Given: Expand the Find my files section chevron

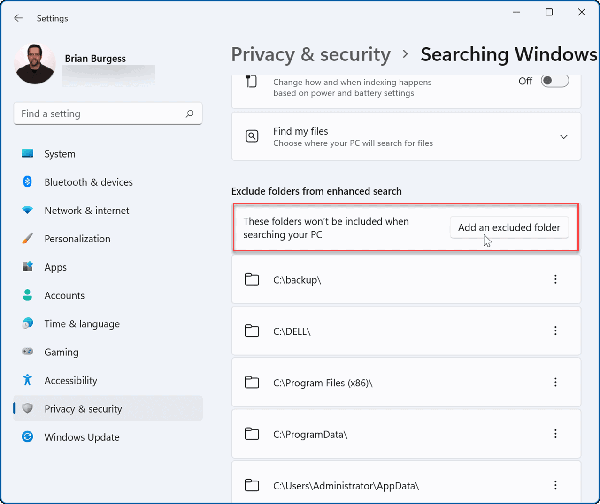Looking at the screenshot, I should tap(564, 137).
